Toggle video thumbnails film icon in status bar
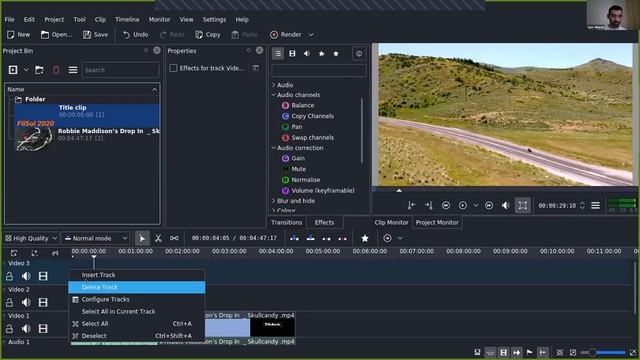Image resolution: width=640 pixels, height=360 pixels. tap(503, 352)
